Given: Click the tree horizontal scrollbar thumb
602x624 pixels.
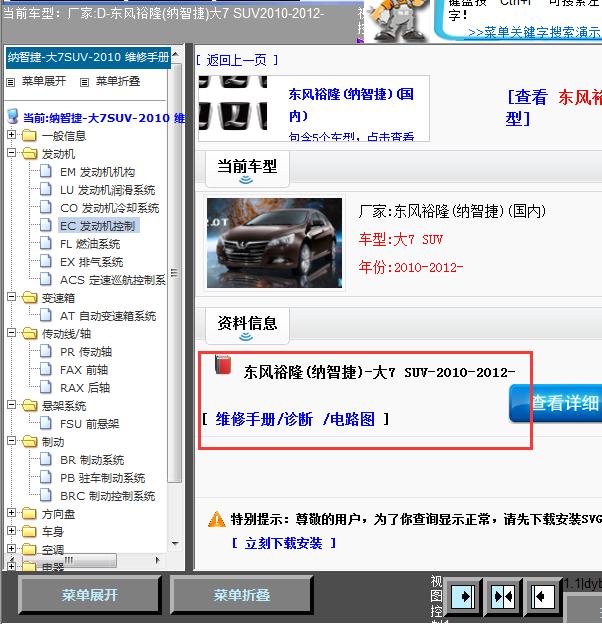Looking at the screenshot, I should tap(68, 560).
